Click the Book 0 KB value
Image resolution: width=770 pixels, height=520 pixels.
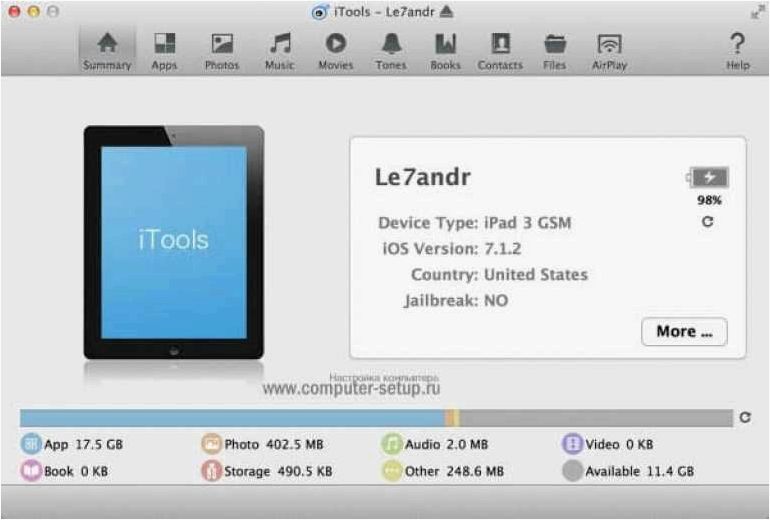click(94, 471)
